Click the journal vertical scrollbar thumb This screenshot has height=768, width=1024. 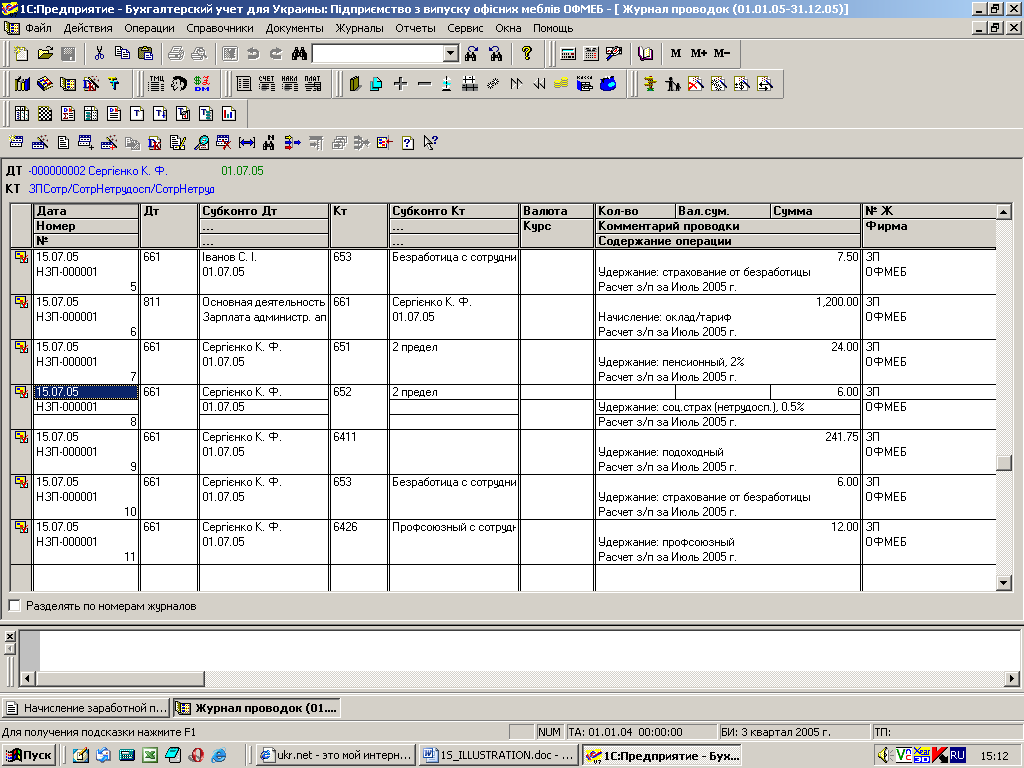pyautogui.click(x=1004, y=462)
